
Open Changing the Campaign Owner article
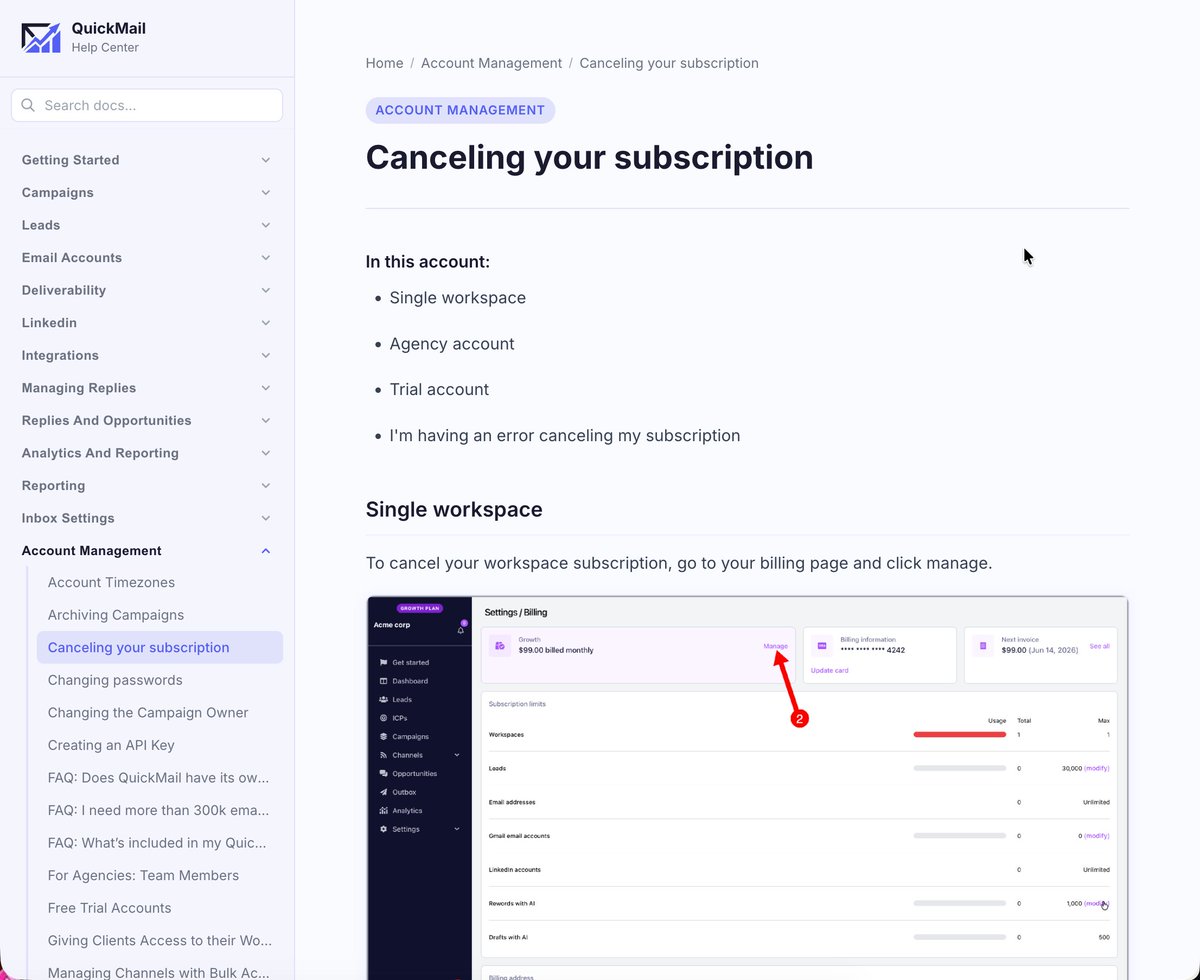[x=148, y=713]
